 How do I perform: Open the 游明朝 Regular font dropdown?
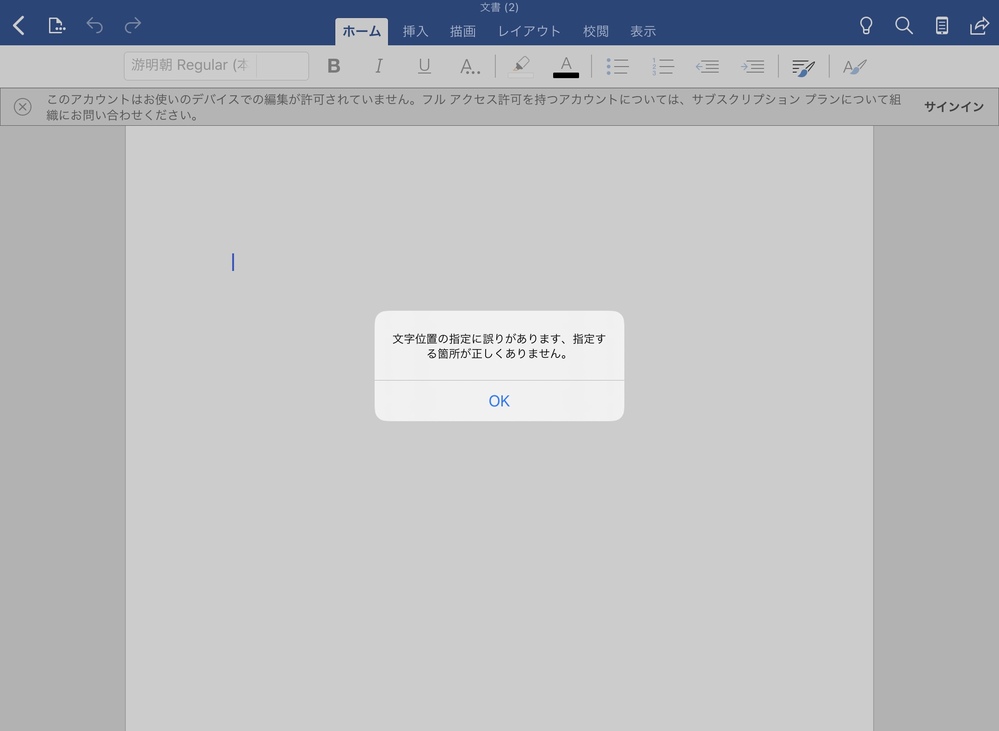[216, 66]
